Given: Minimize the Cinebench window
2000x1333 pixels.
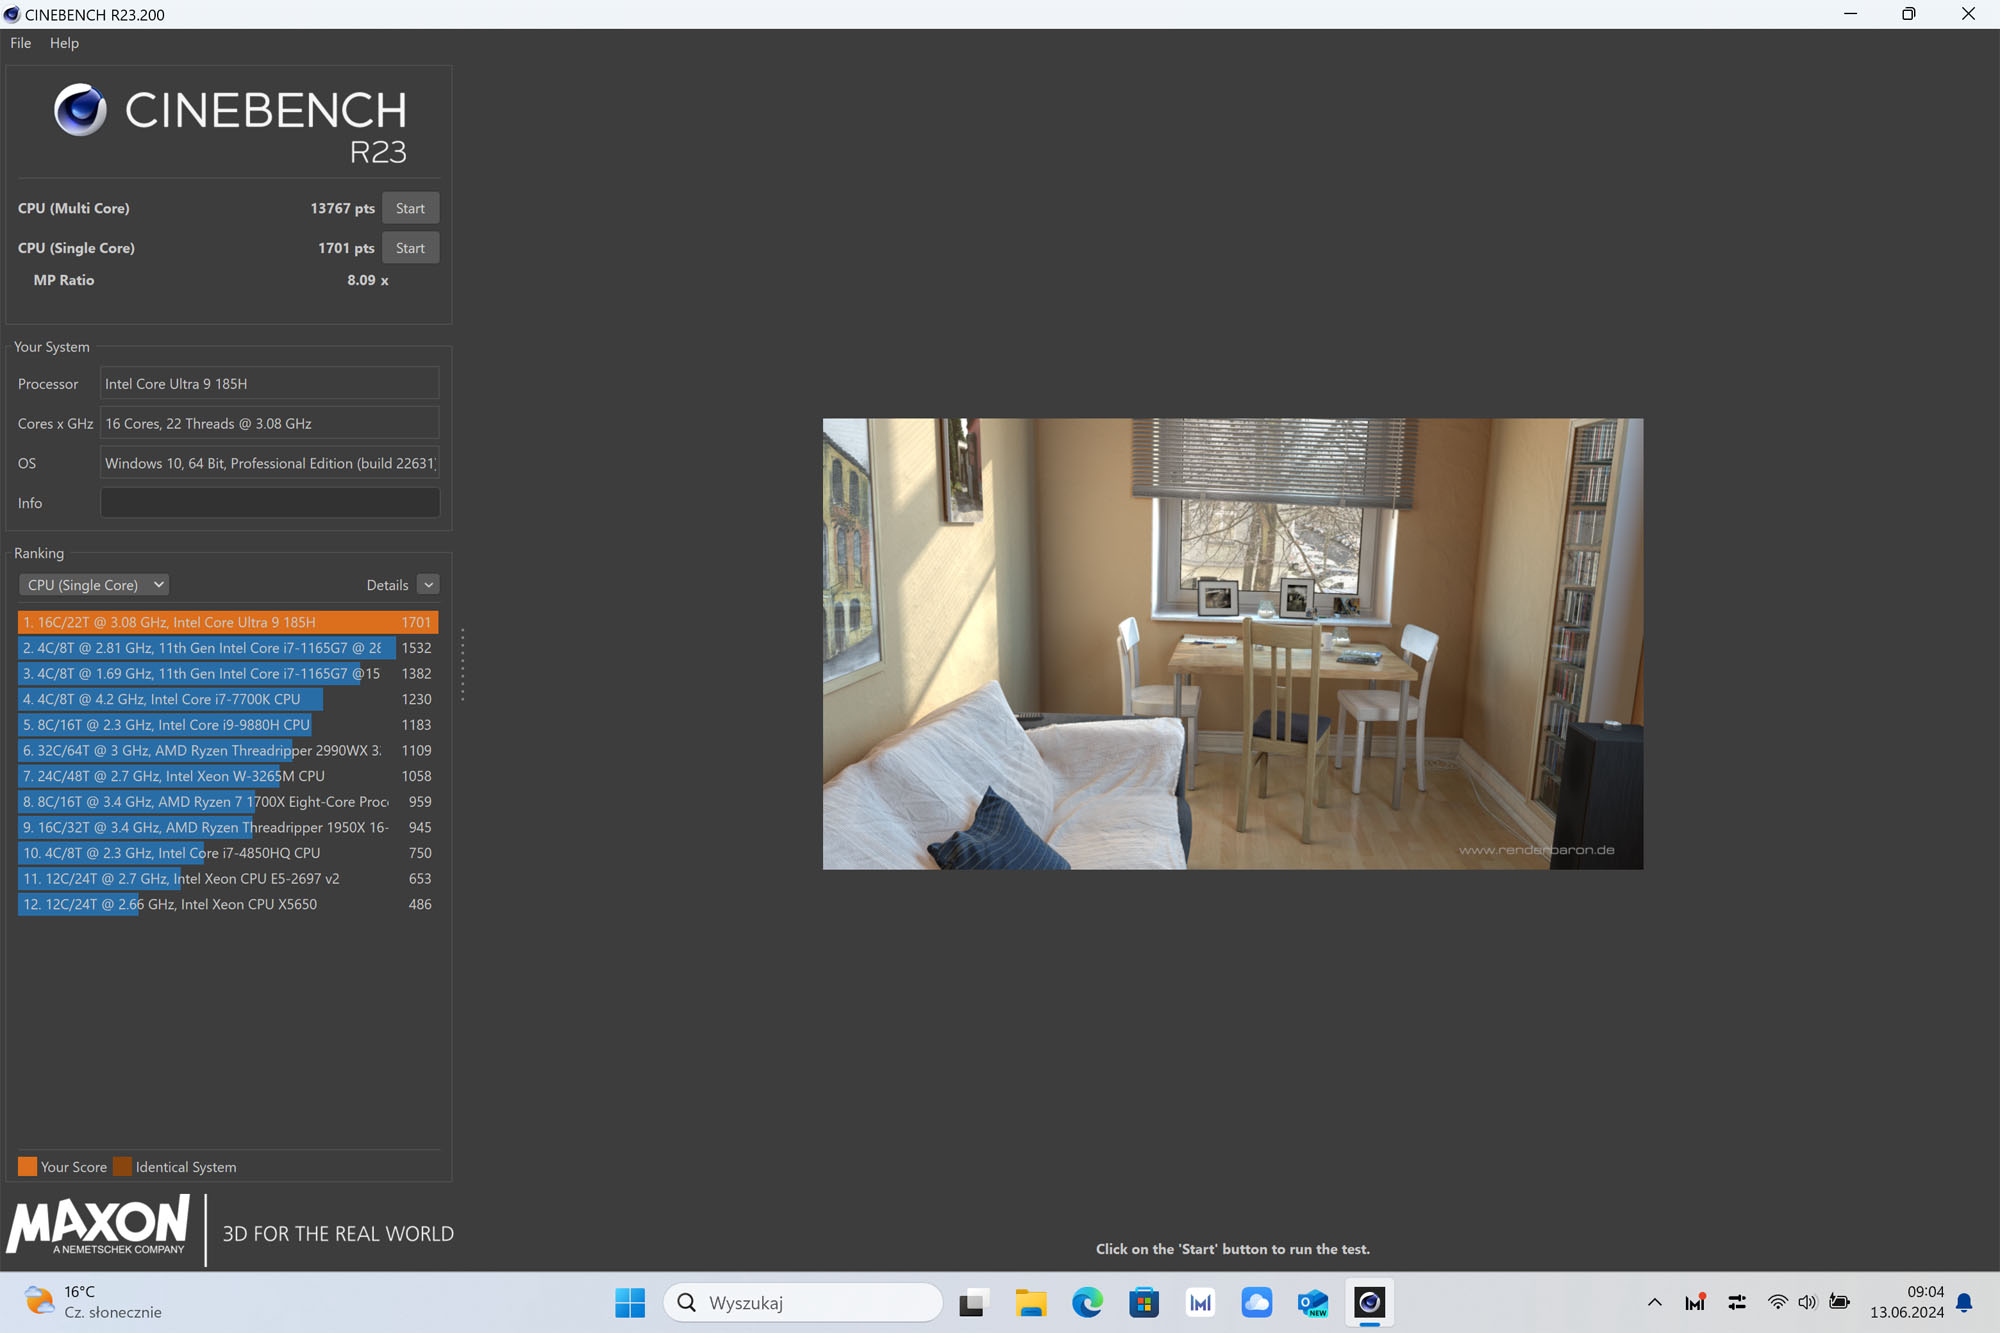Looking at the screenshot, I should (x=1850, y=14).
